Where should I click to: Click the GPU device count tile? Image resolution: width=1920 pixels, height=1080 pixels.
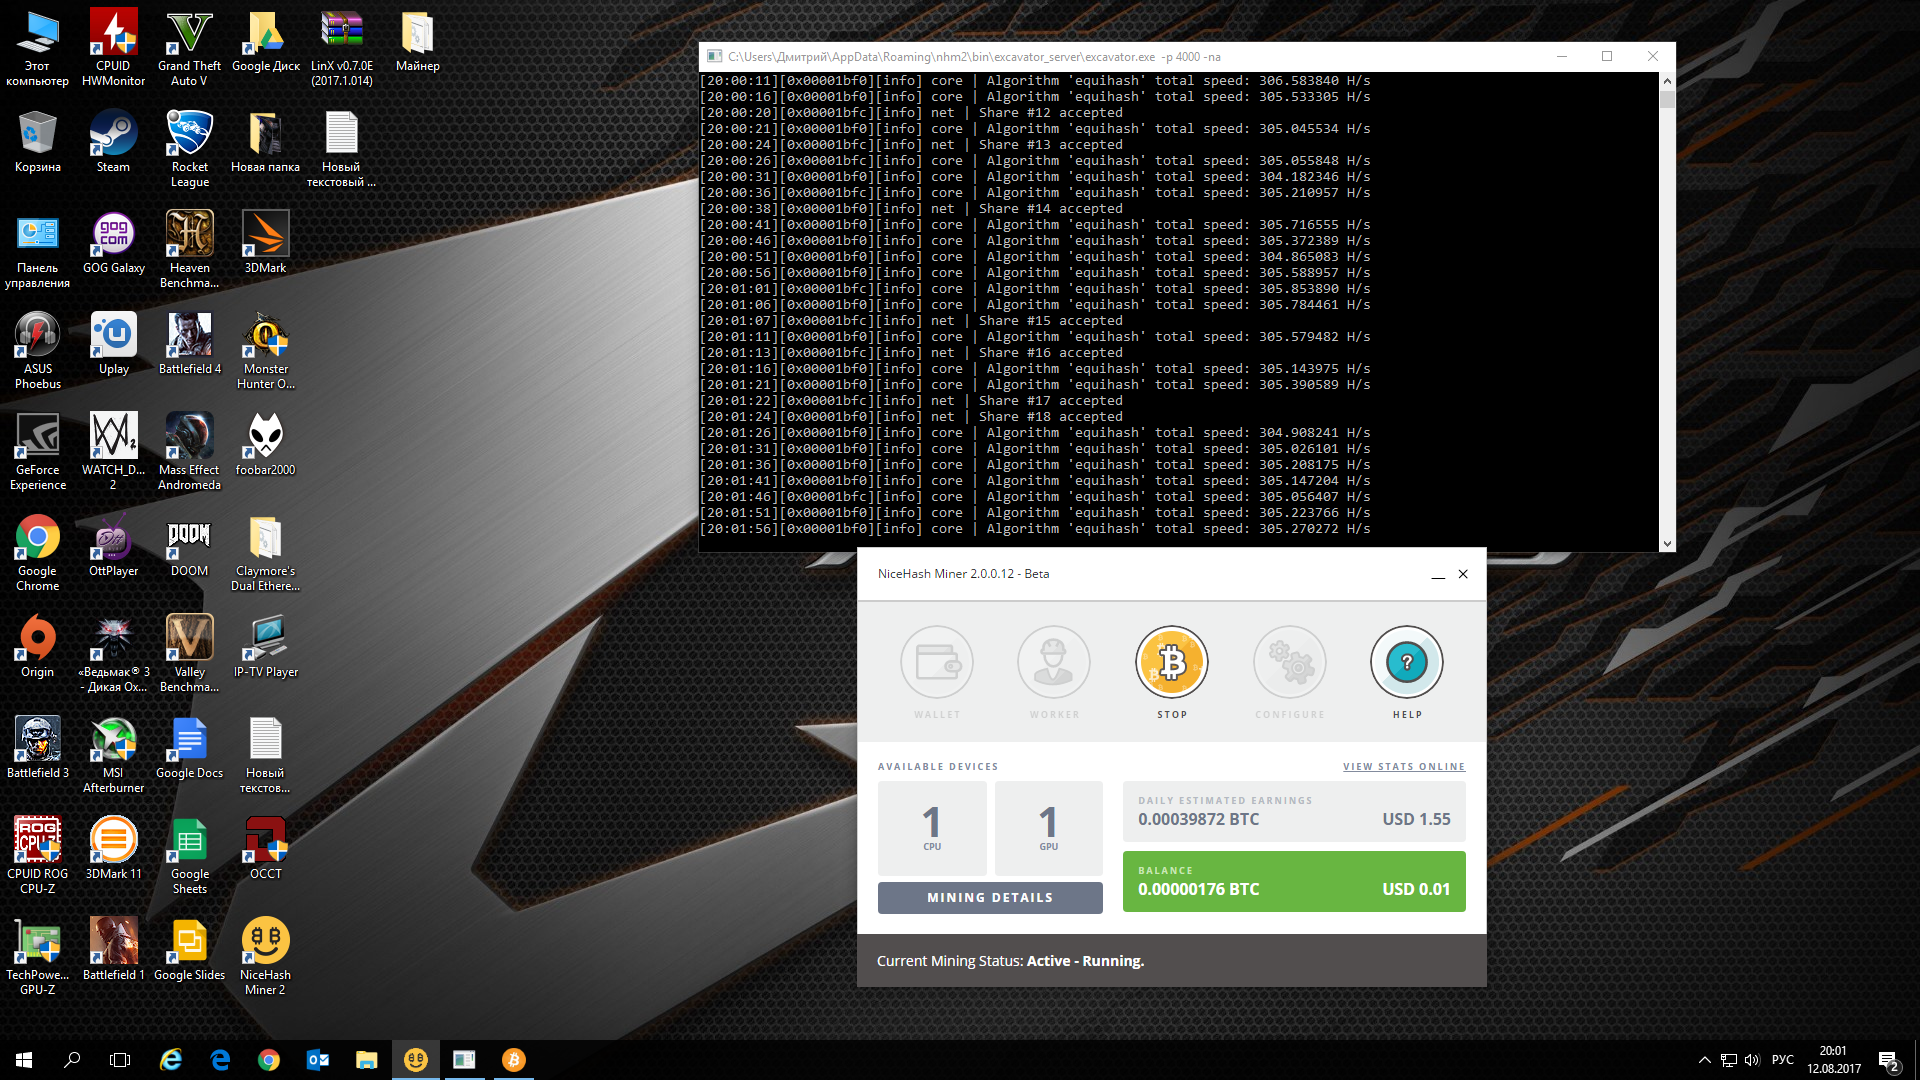(1048, 828)
